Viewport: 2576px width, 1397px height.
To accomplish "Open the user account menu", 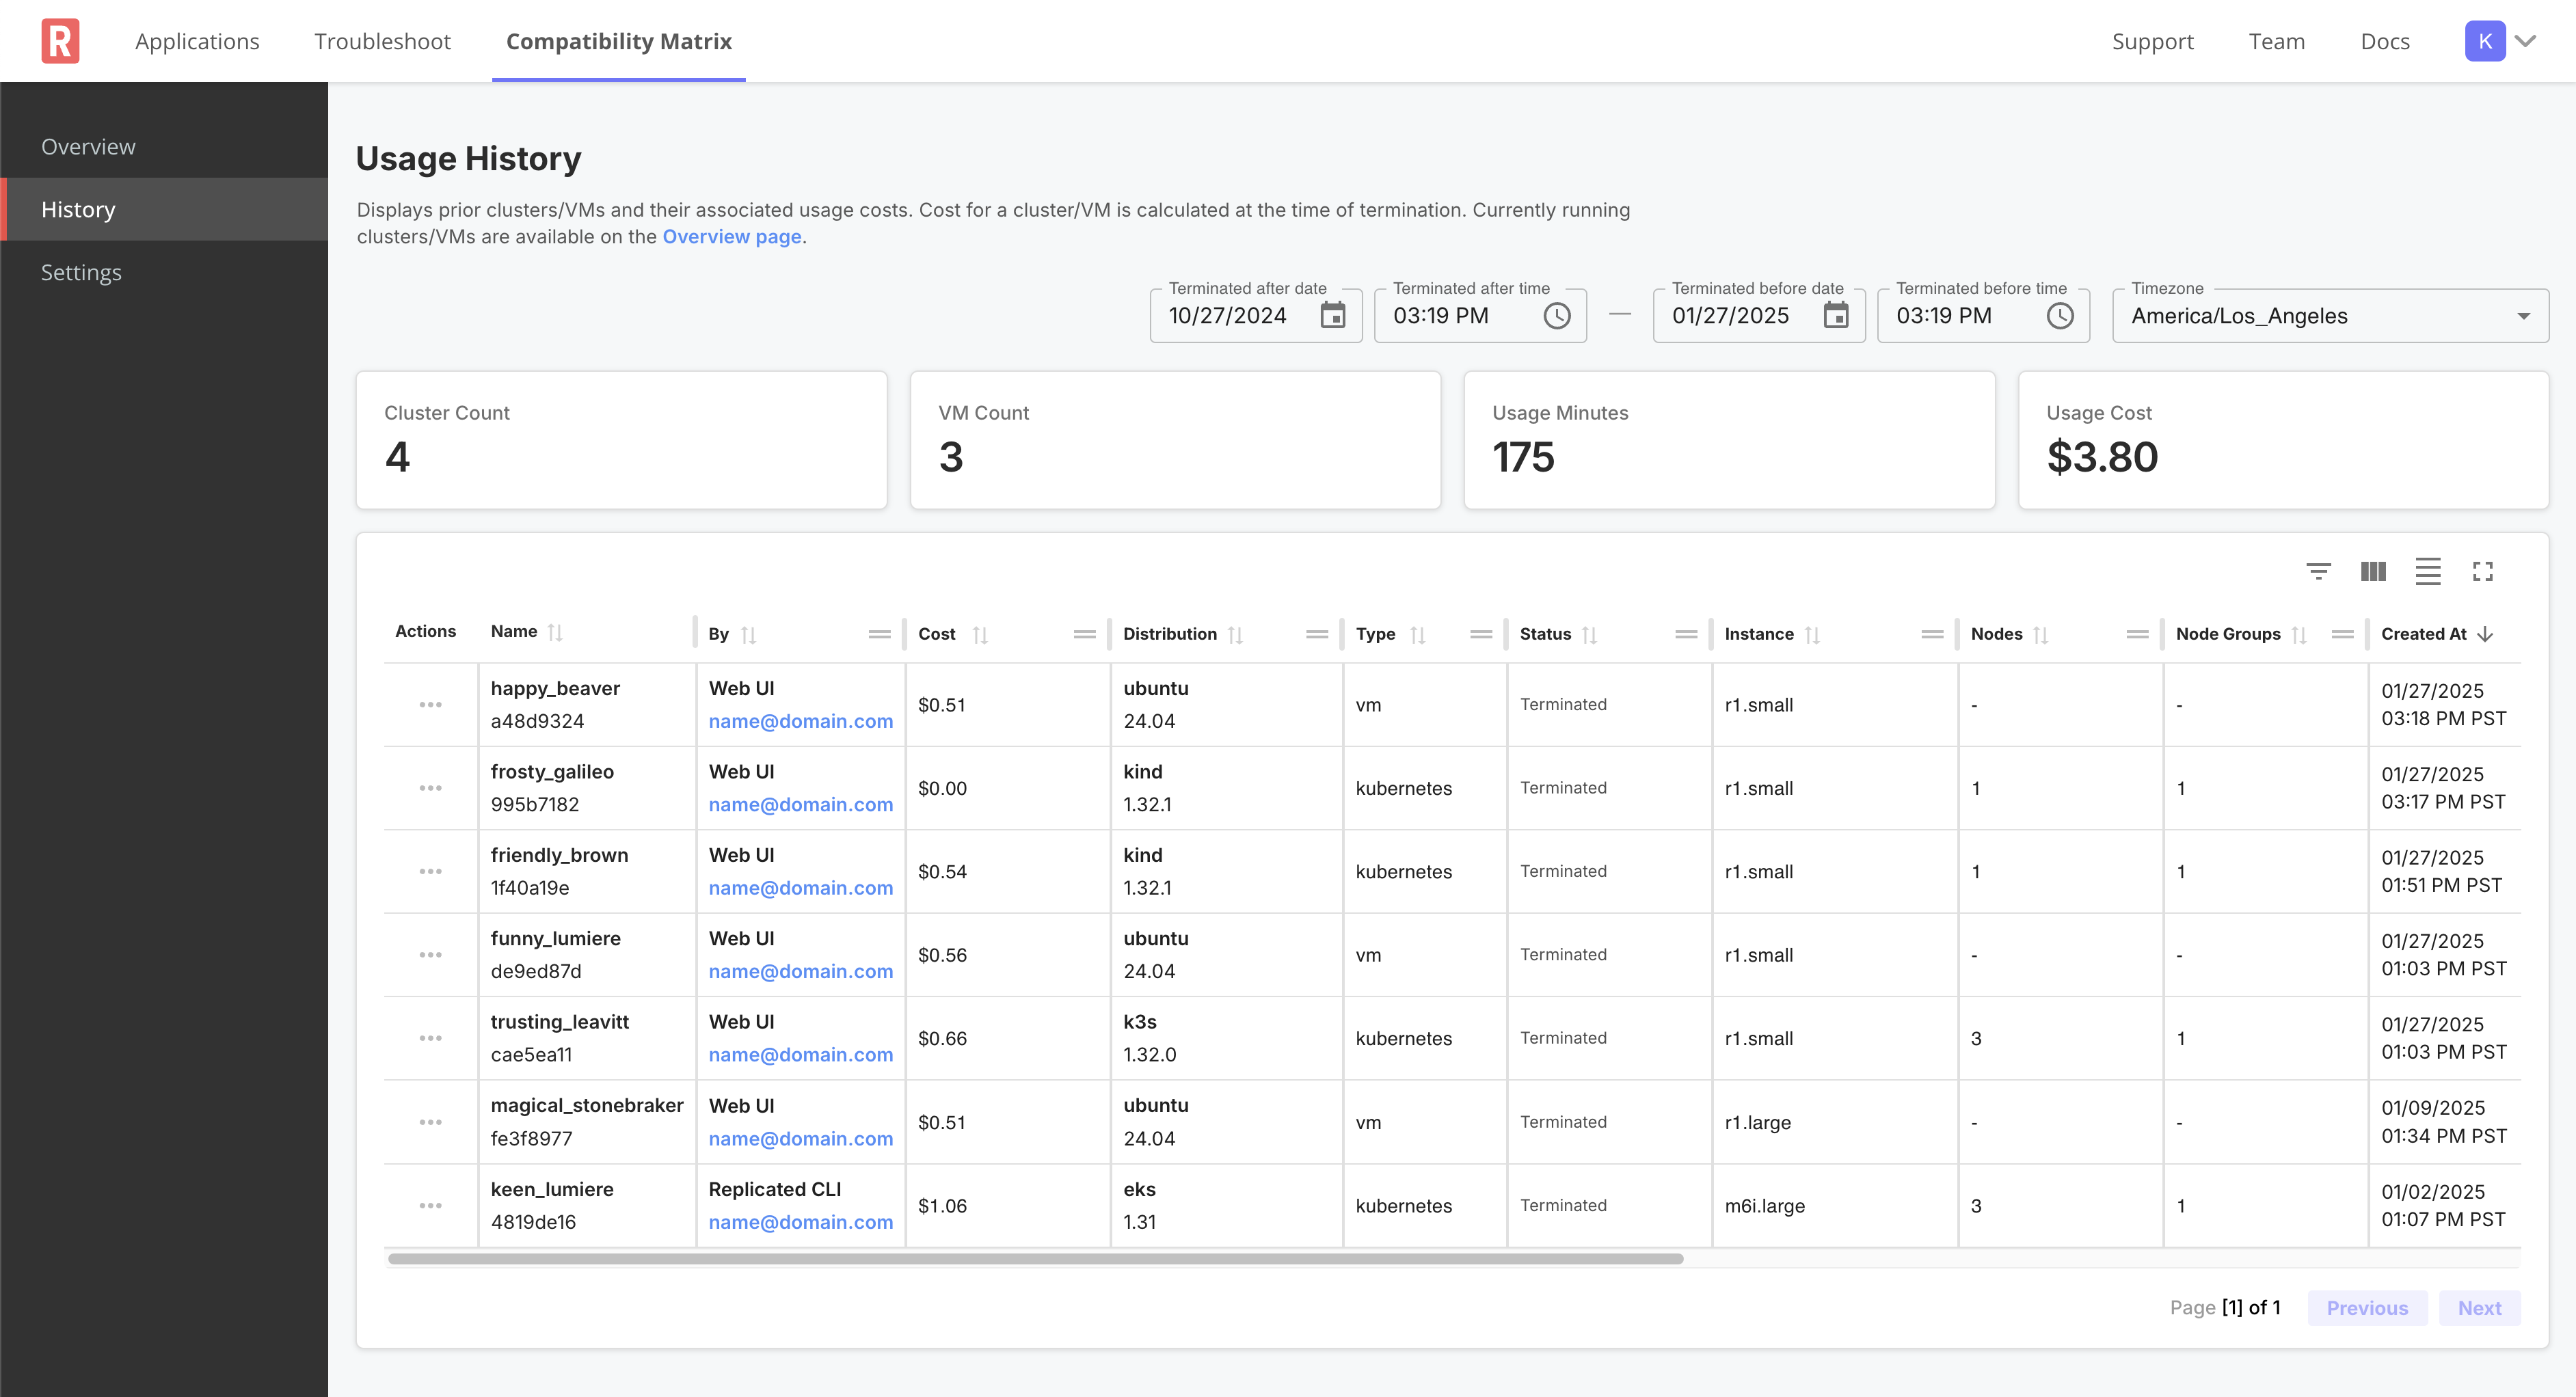I will point(2500,40).
